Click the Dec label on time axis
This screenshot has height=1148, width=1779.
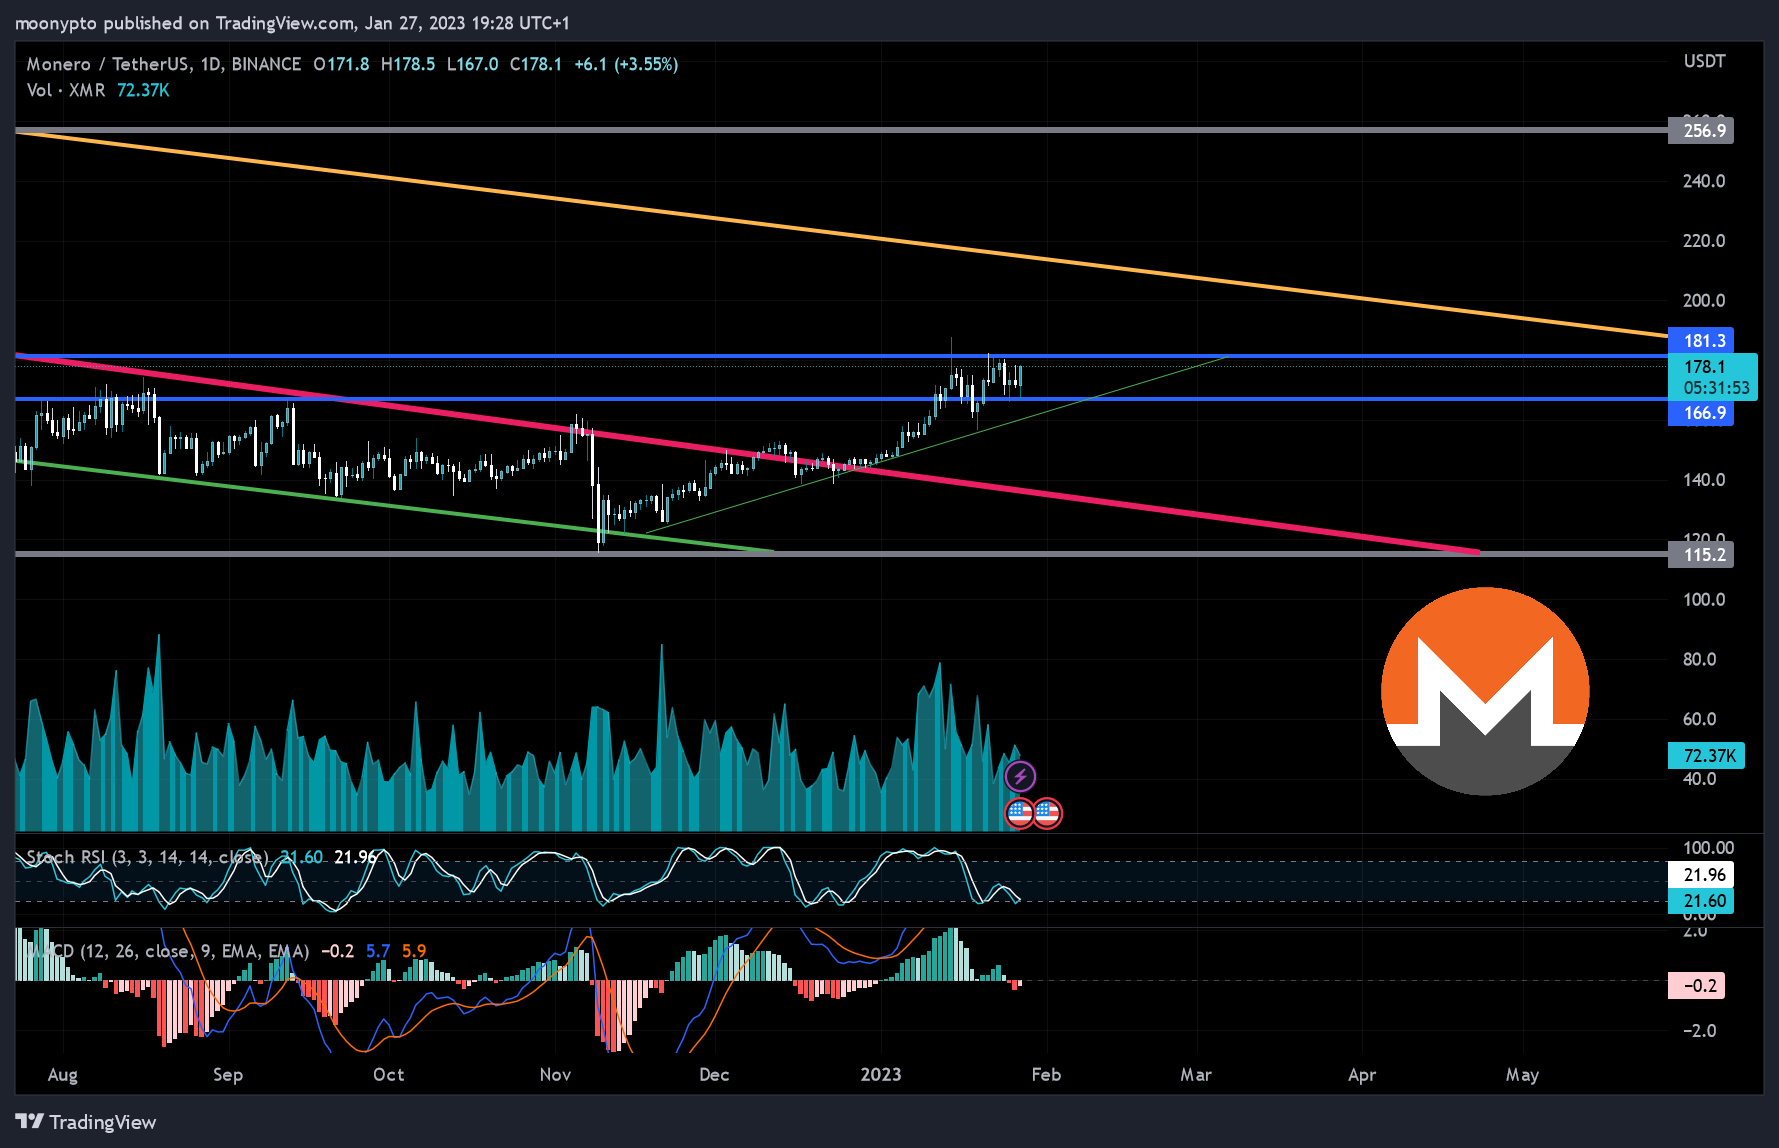point(714,1075)
